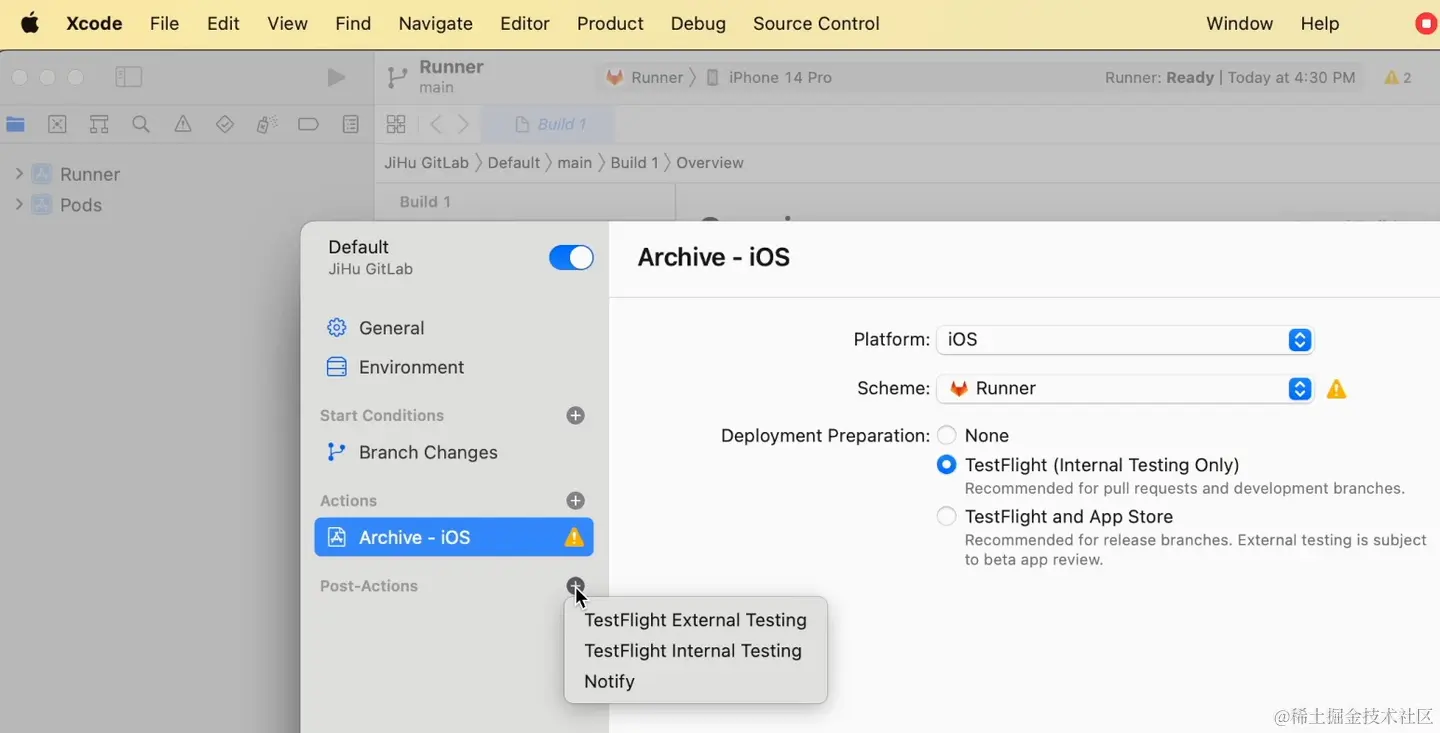The width and height of the screenshot is (1440, 733).
Task: Expand the Pods project in navigator
Action: [x=18, y=205]
